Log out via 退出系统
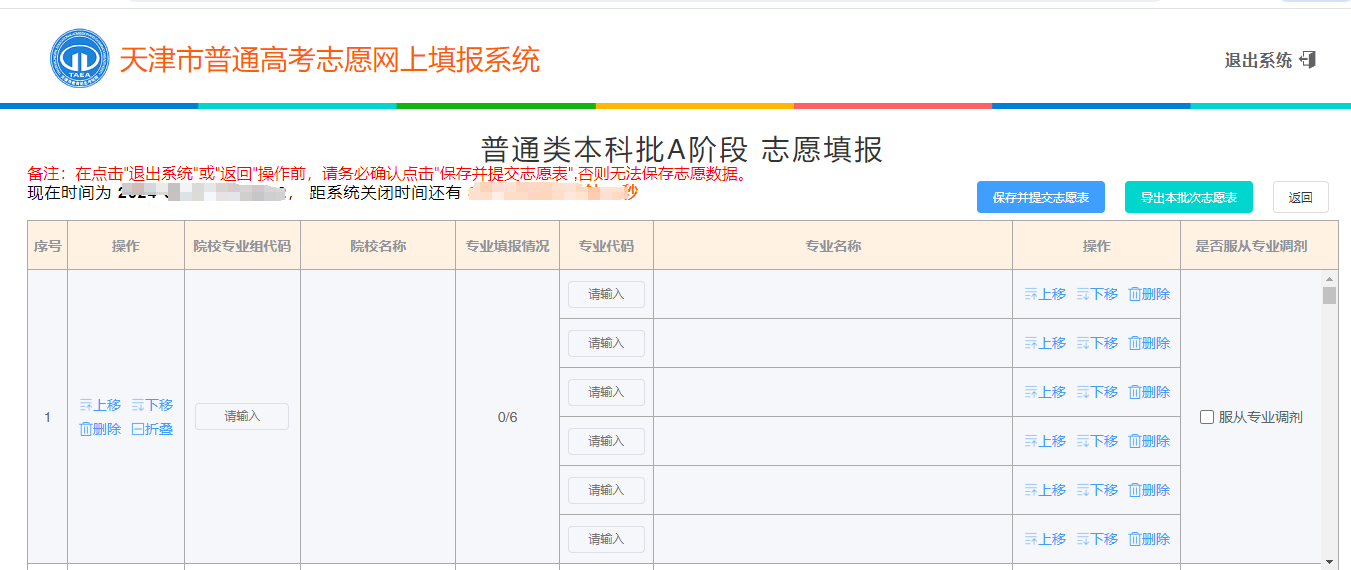This screenshot has height=570, width=1351. point(1270,60)
